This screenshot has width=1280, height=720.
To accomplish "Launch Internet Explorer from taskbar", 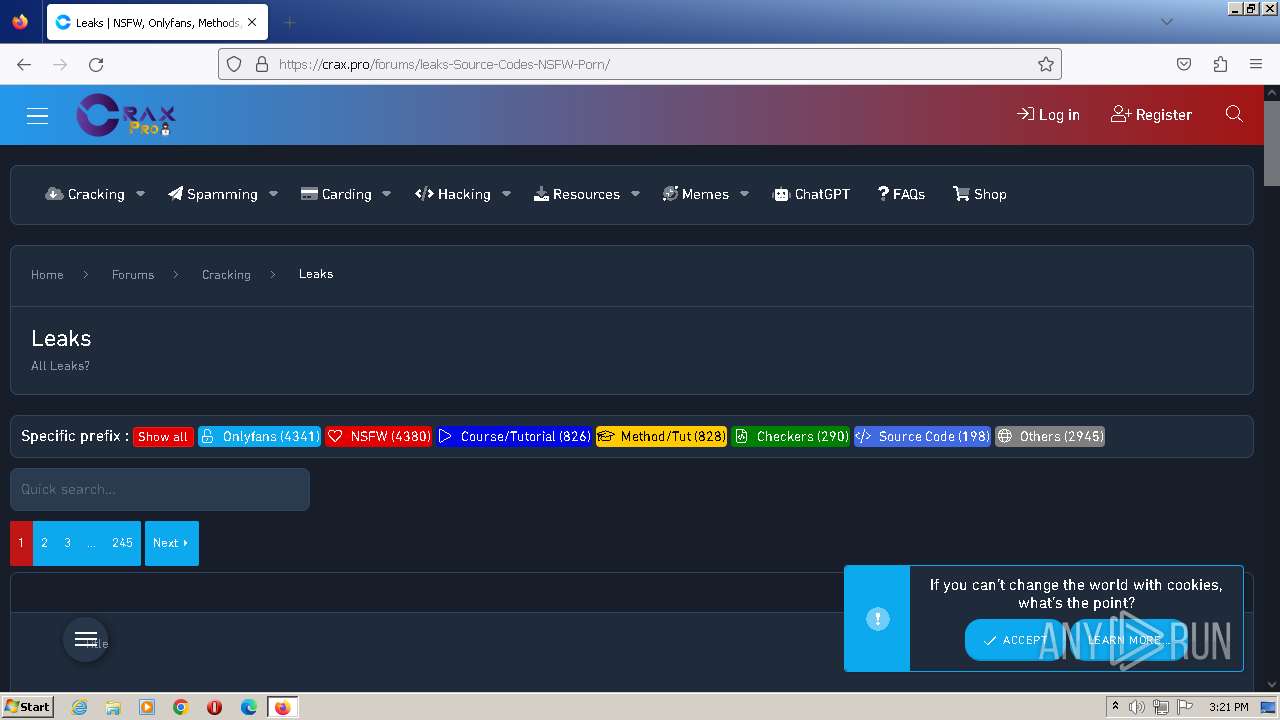I will coord(79,707).
